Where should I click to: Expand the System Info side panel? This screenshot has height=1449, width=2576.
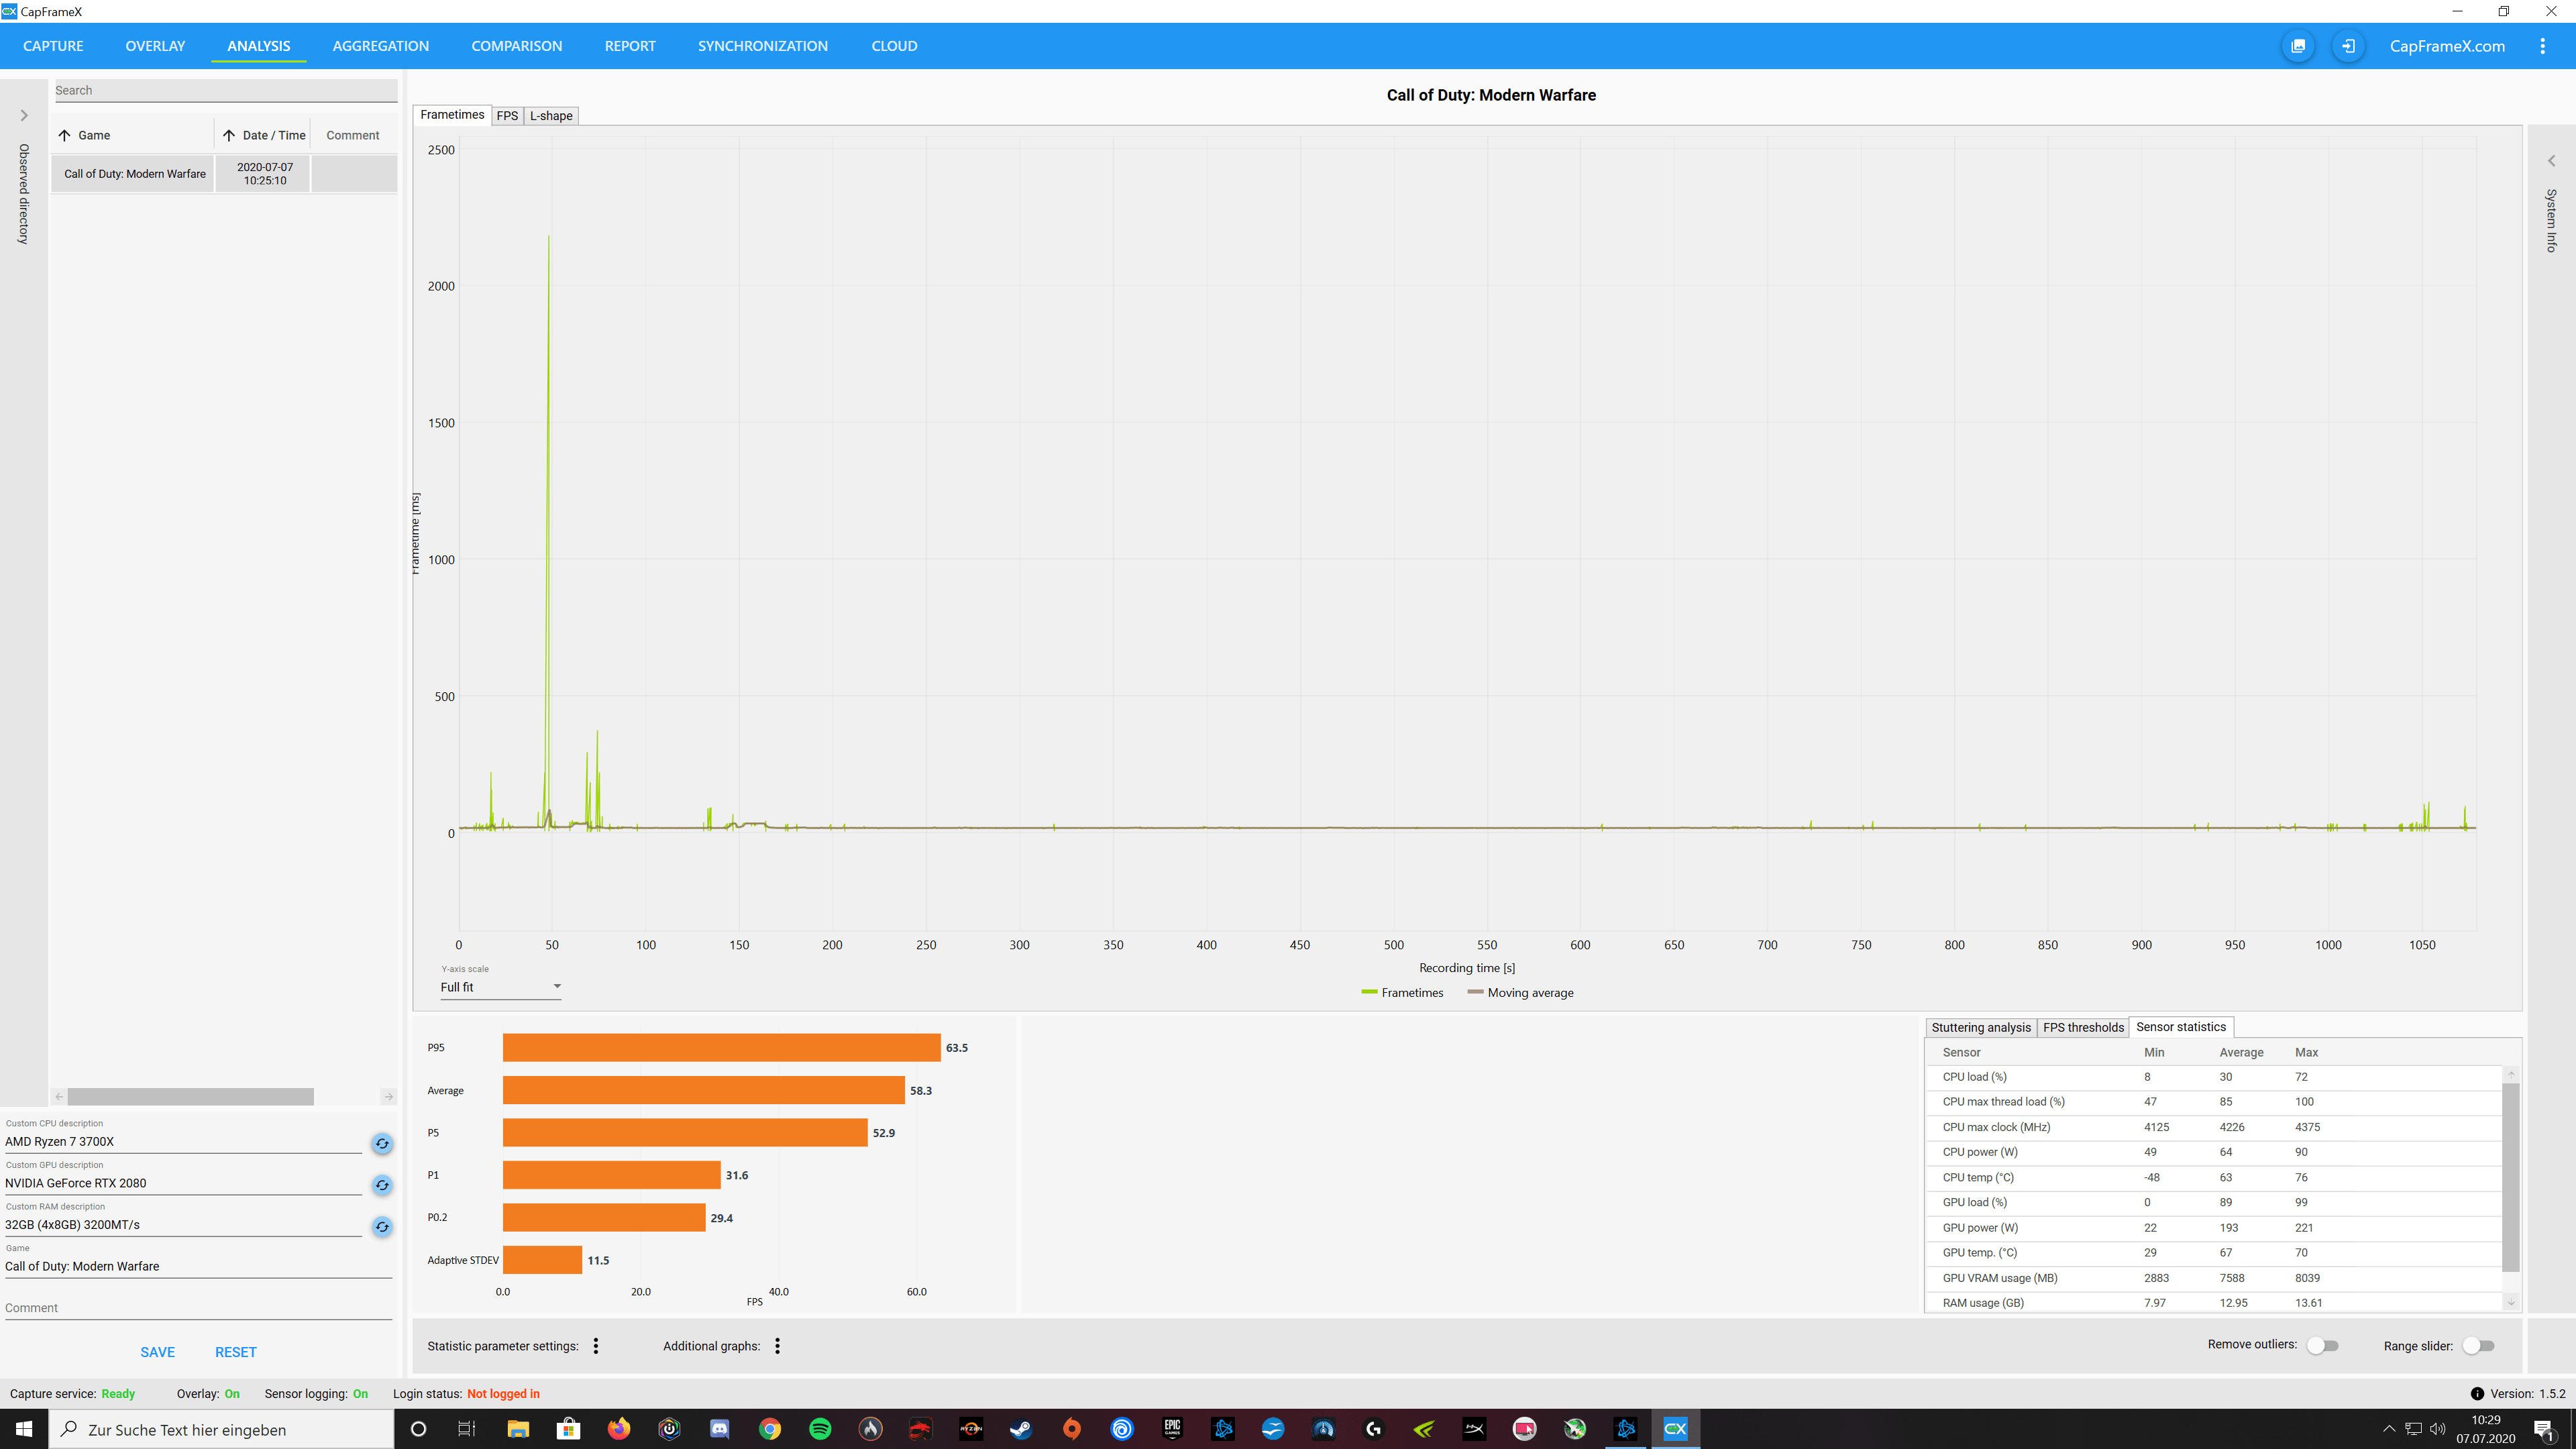(2551, 161)
